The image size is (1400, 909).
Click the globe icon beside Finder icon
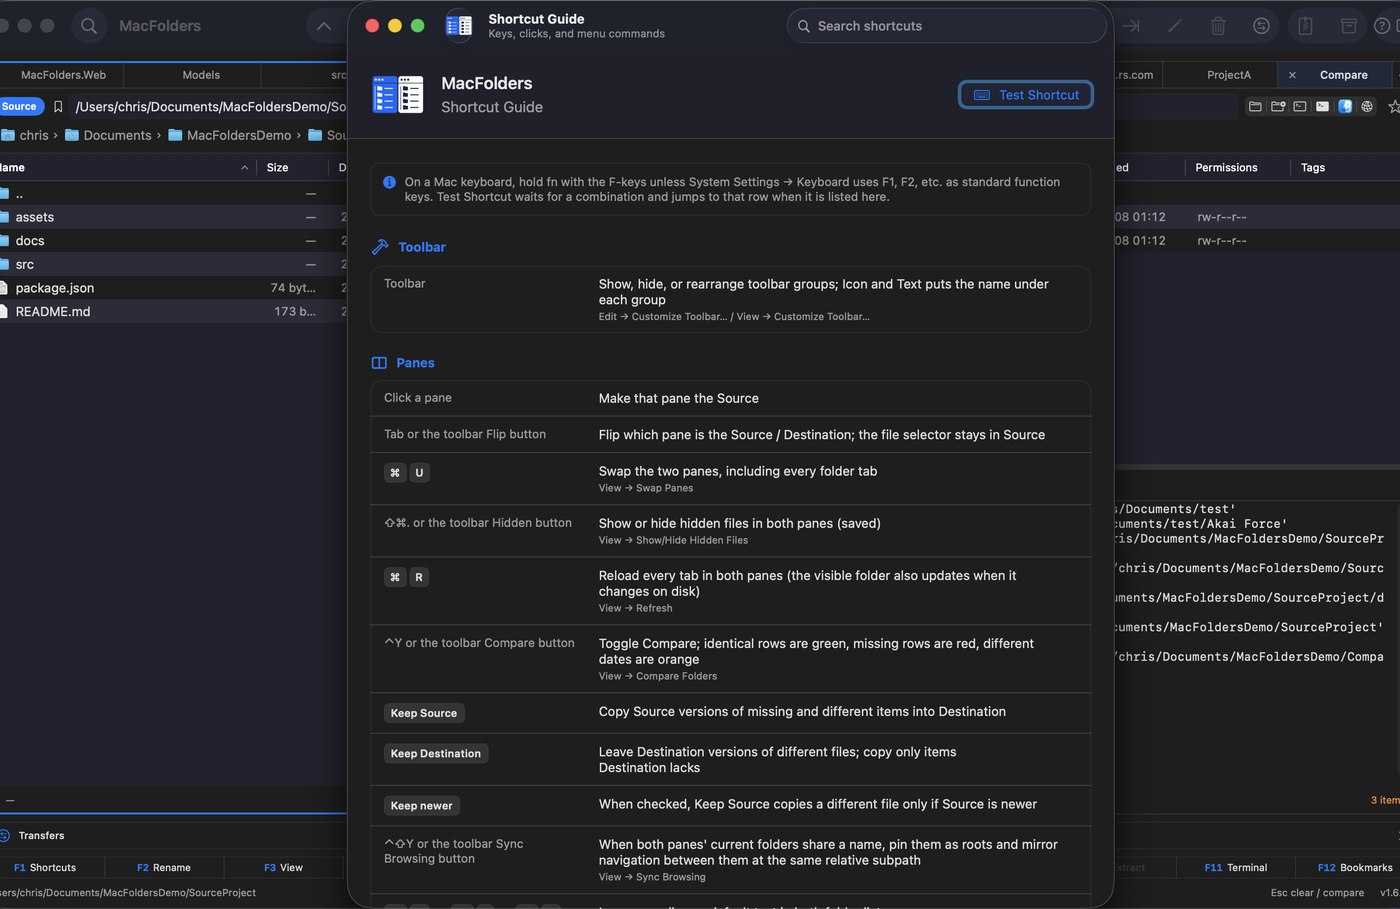[x=1367, y=106]
